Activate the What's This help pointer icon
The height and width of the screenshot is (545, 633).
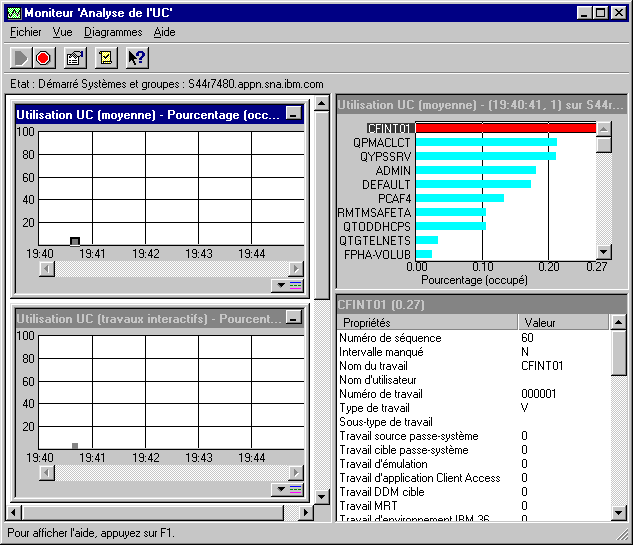pos(137,58)
